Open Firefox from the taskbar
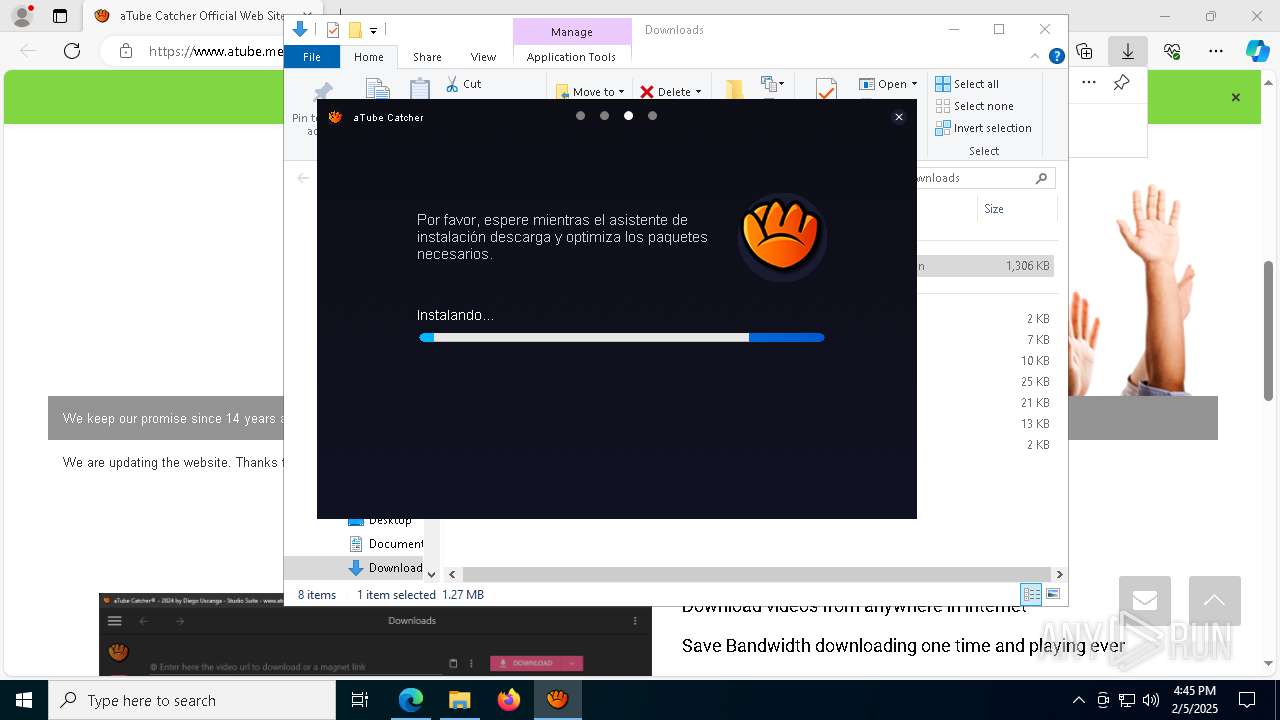This screenshot has width=1280, height=720. 509,700
